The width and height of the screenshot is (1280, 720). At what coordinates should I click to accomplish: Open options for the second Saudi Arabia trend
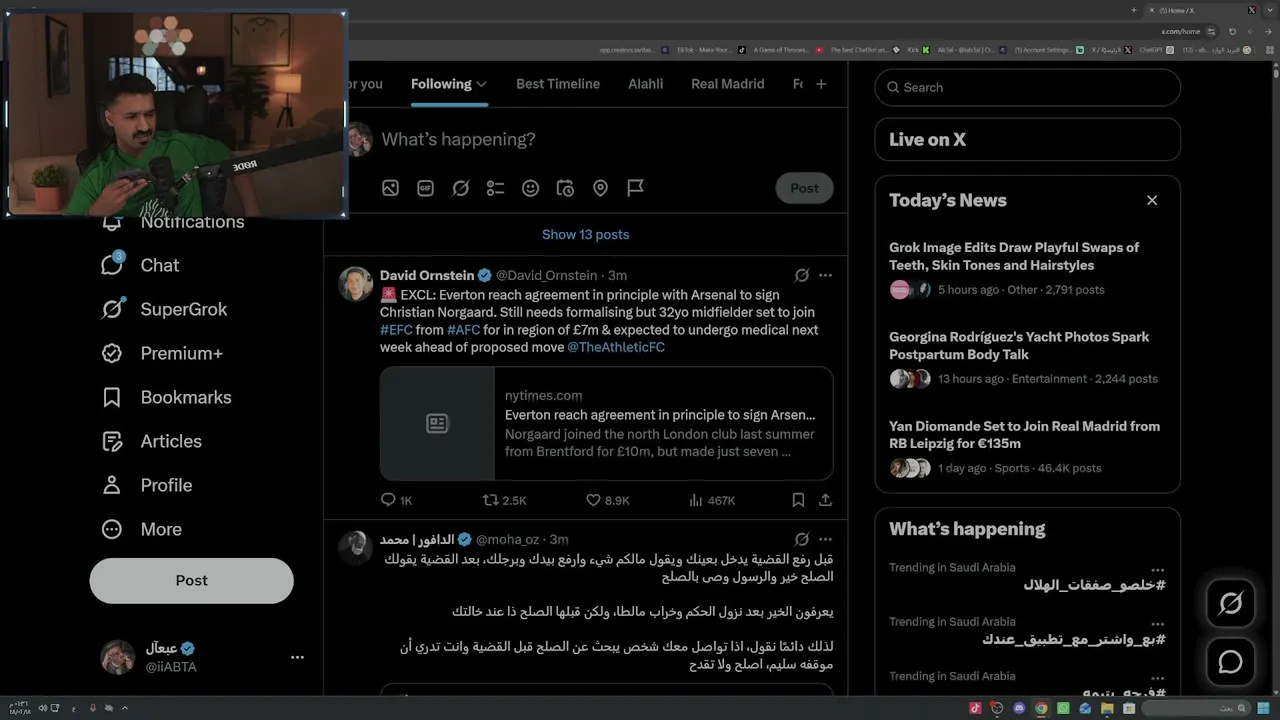(x=1157, y=623)
